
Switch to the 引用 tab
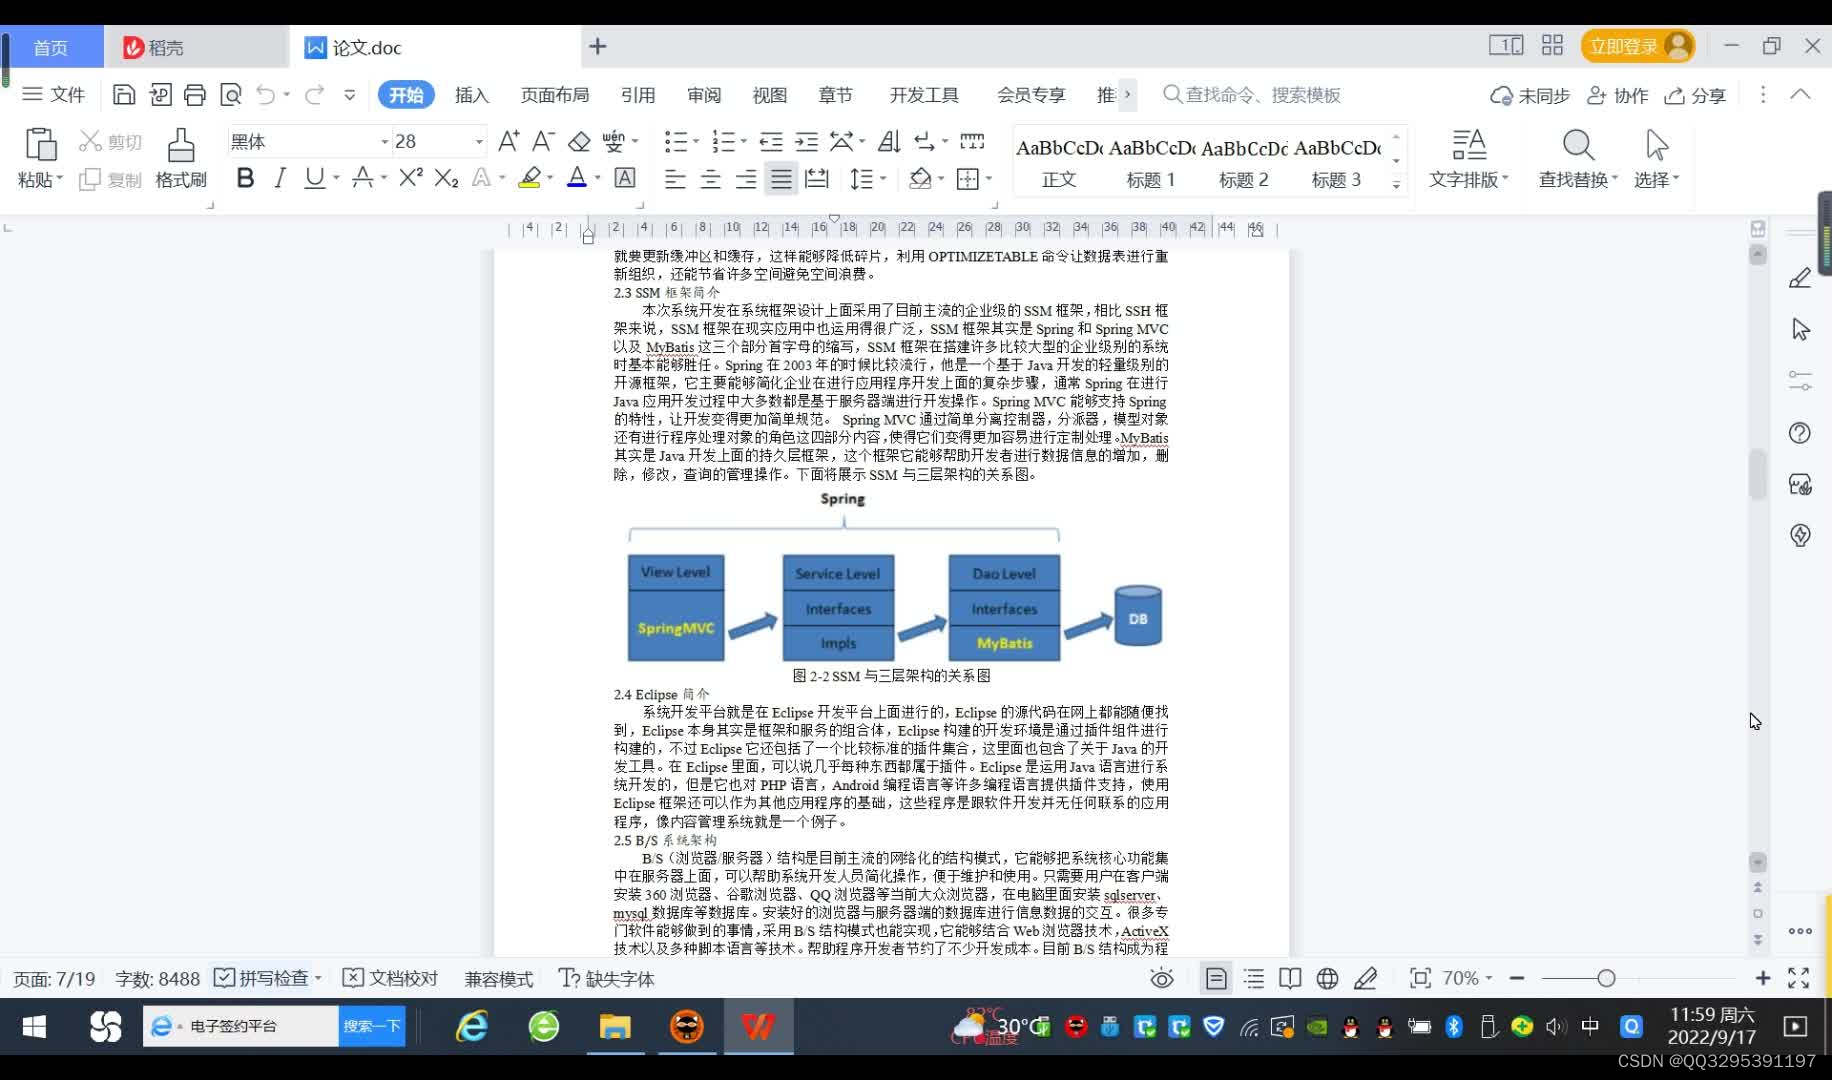click(638, 95)
